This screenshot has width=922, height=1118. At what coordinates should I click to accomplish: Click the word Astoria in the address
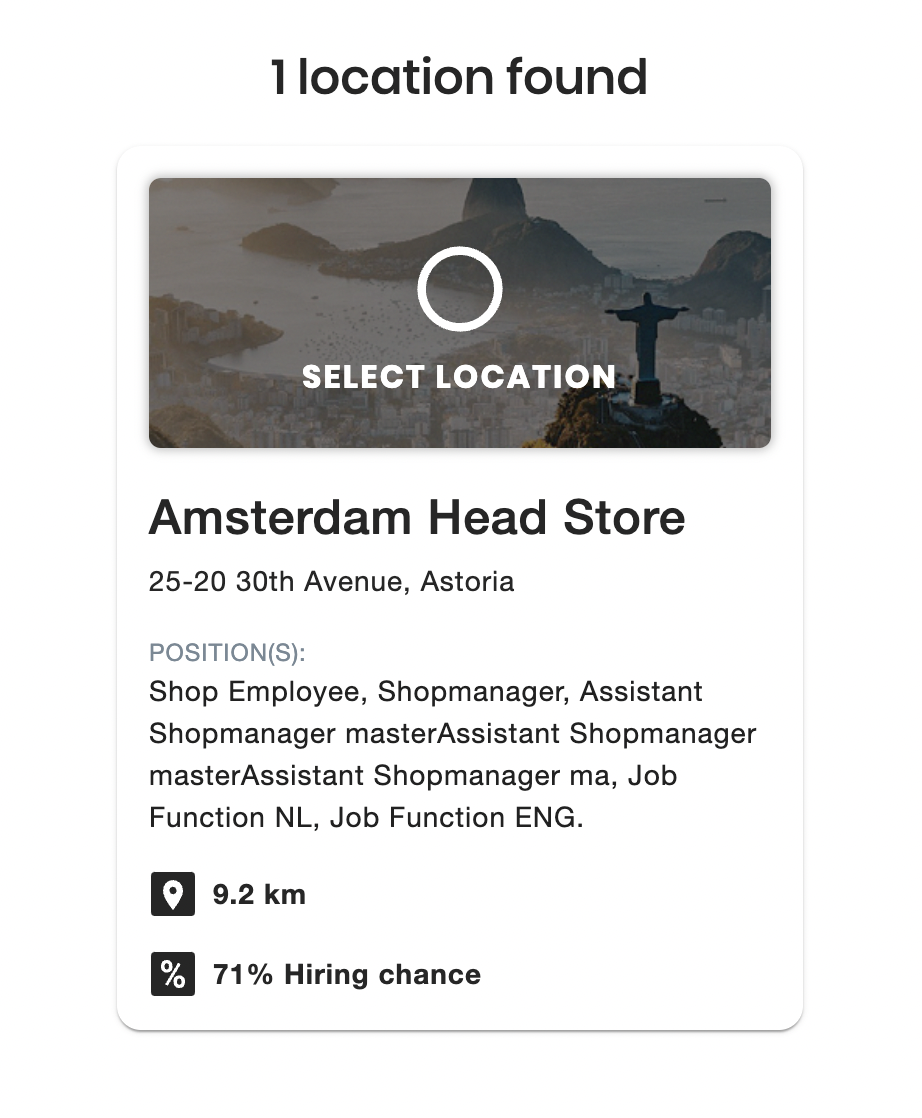coord(467,581)
